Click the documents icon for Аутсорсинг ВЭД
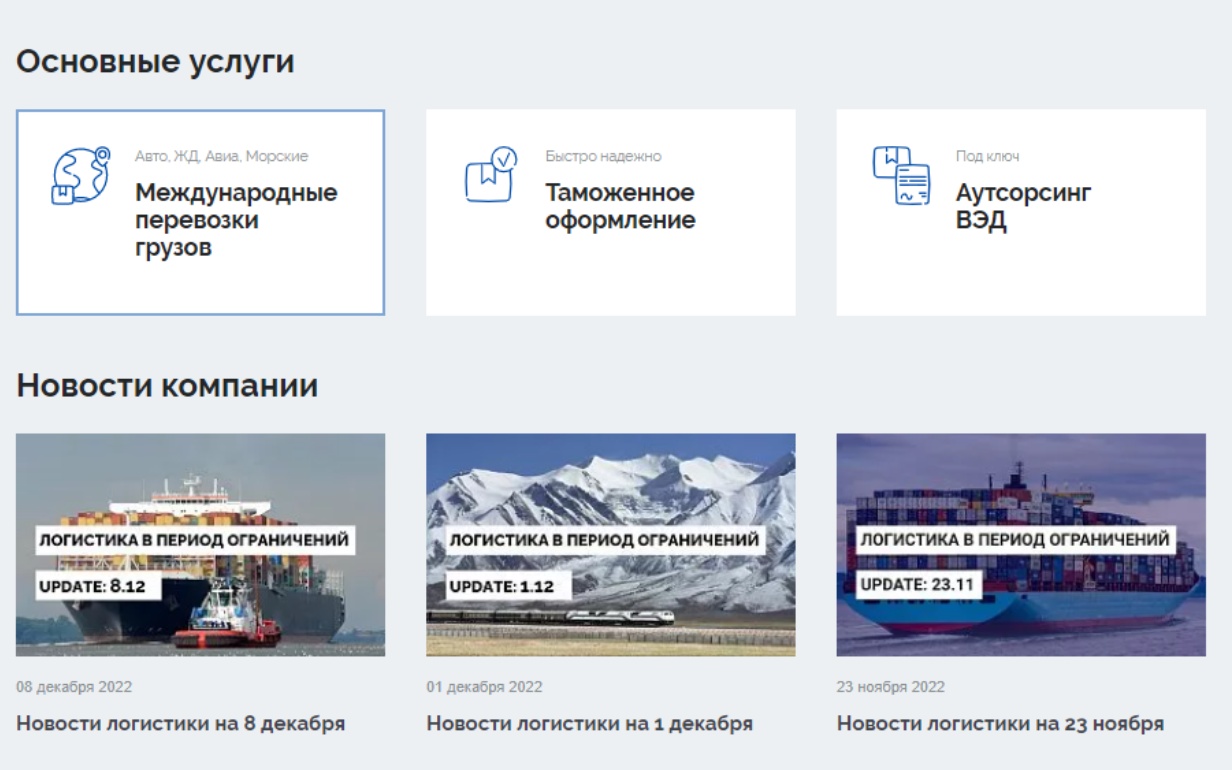This screenshot has height=770, width=1232. point(901,176)
